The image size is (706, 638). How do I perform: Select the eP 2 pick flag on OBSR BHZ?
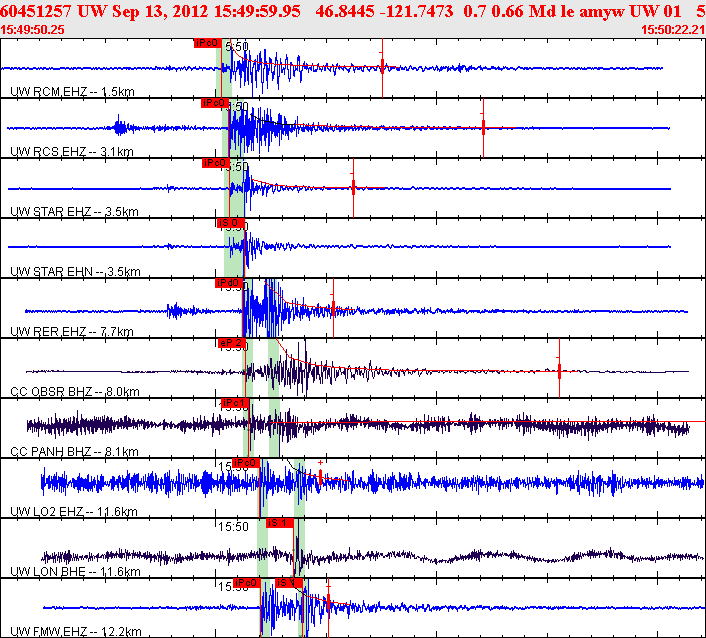tap(232, 343)
